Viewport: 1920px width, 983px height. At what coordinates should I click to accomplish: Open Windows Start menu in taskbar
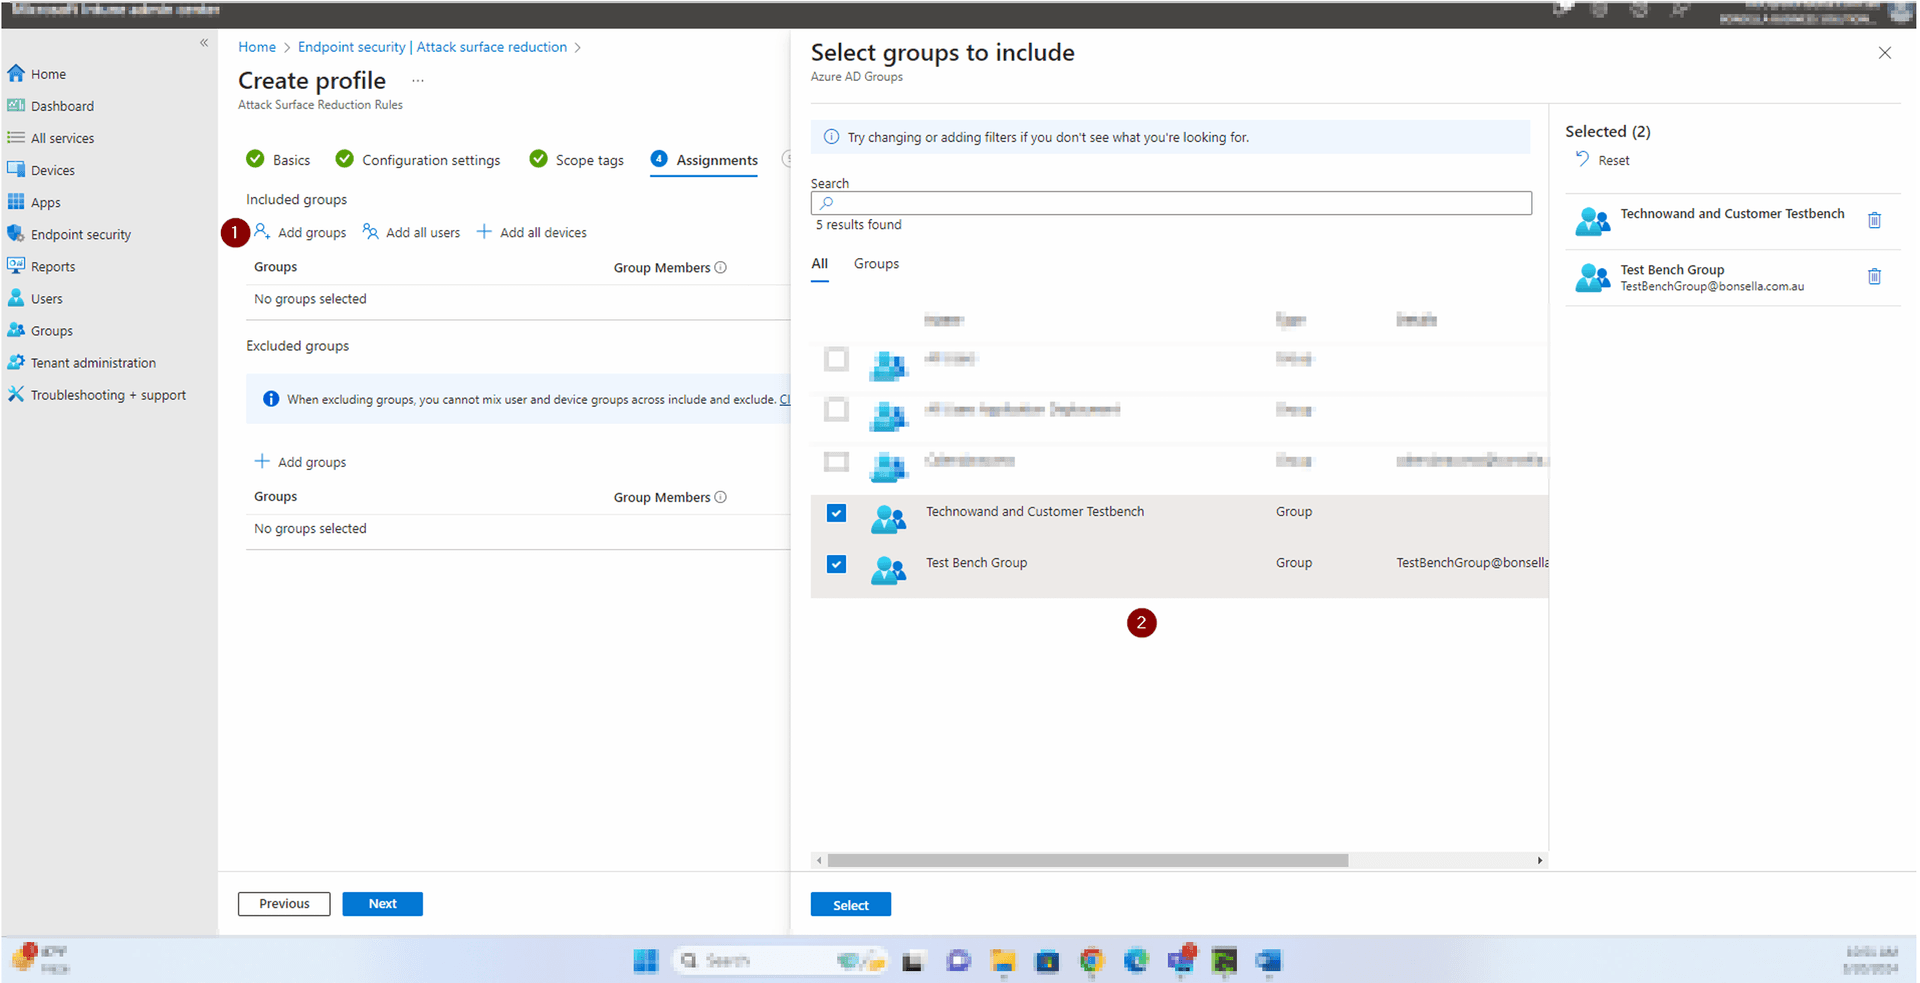coord(646,961)
